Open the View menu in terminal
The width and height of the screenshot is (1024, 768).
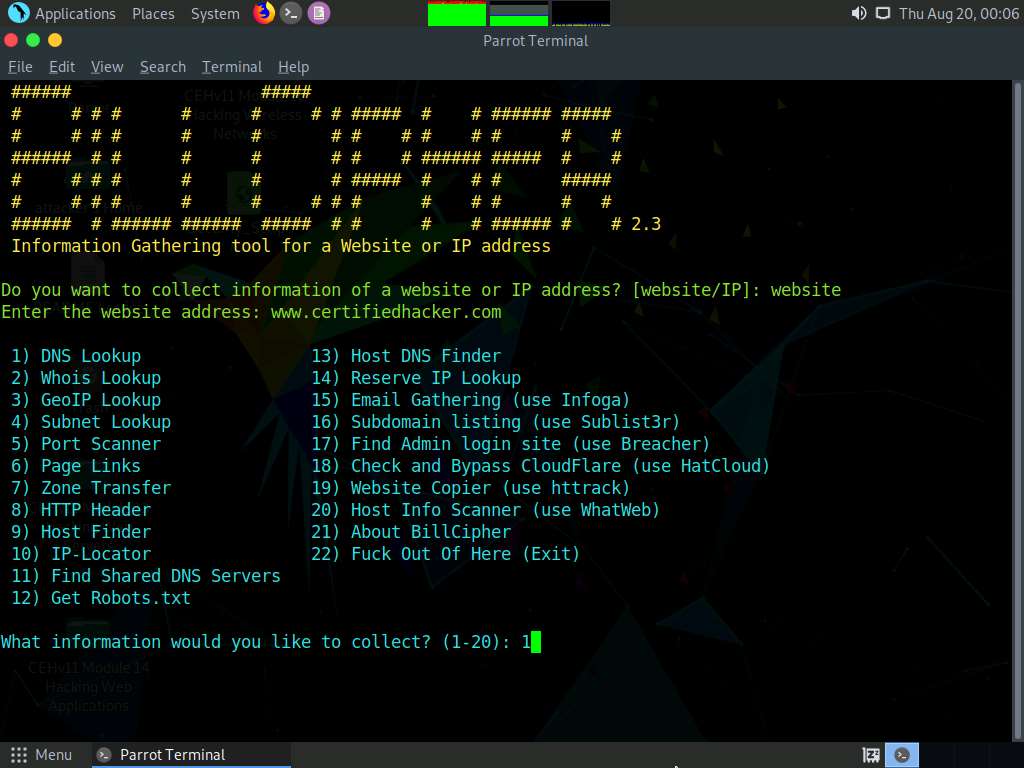[107, 67]
